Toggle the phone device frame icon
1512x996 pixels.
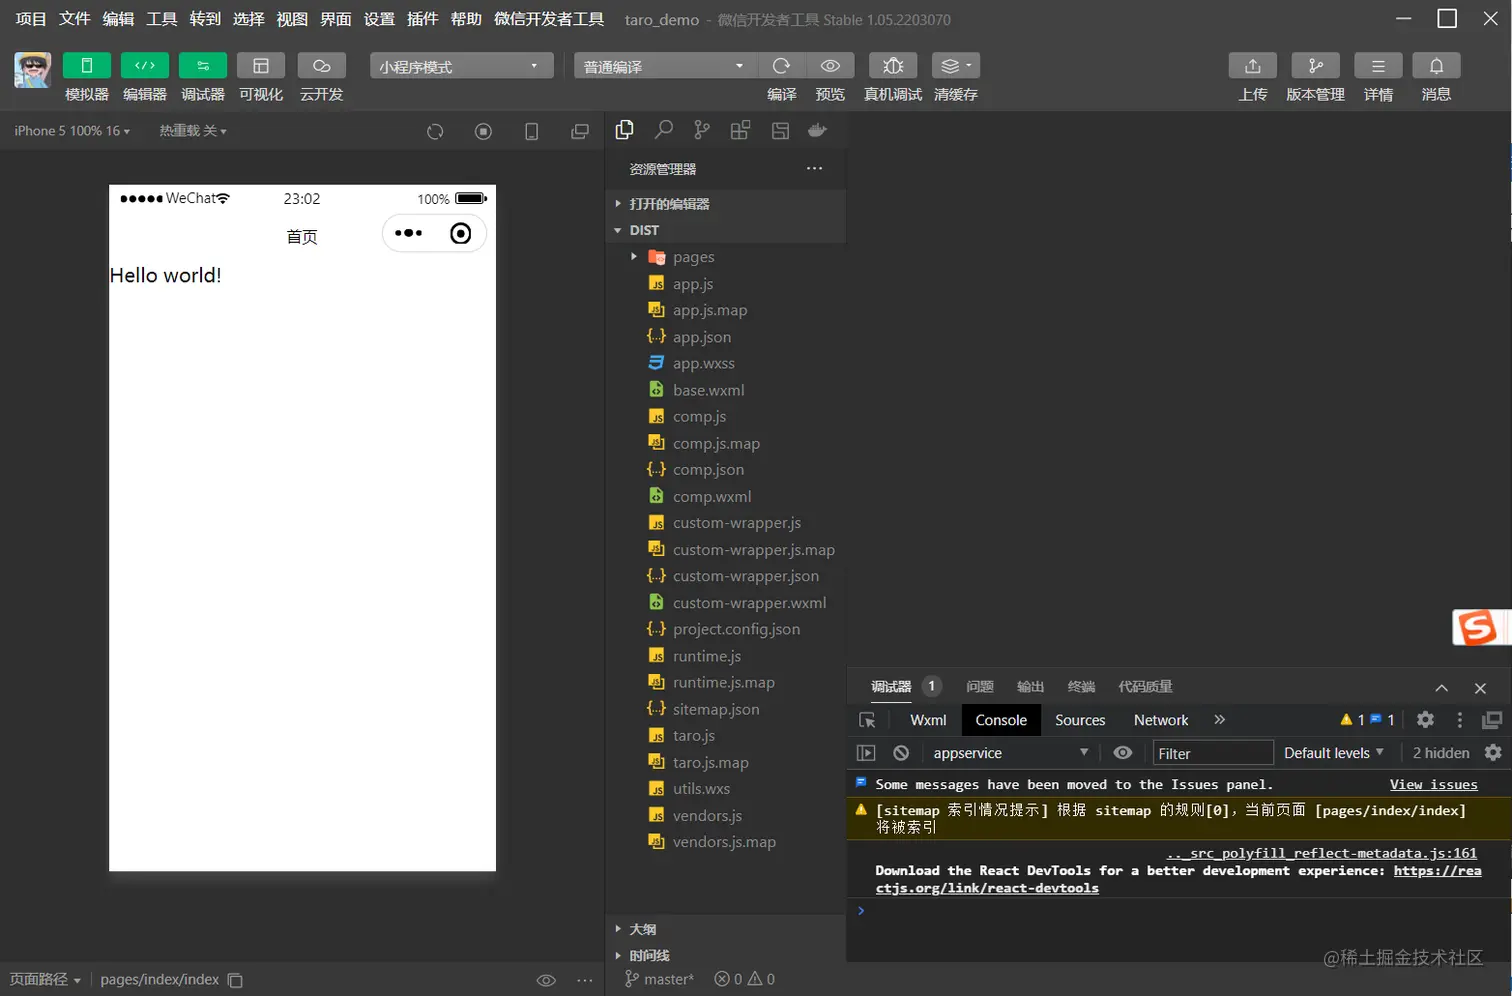coord(531,131)
